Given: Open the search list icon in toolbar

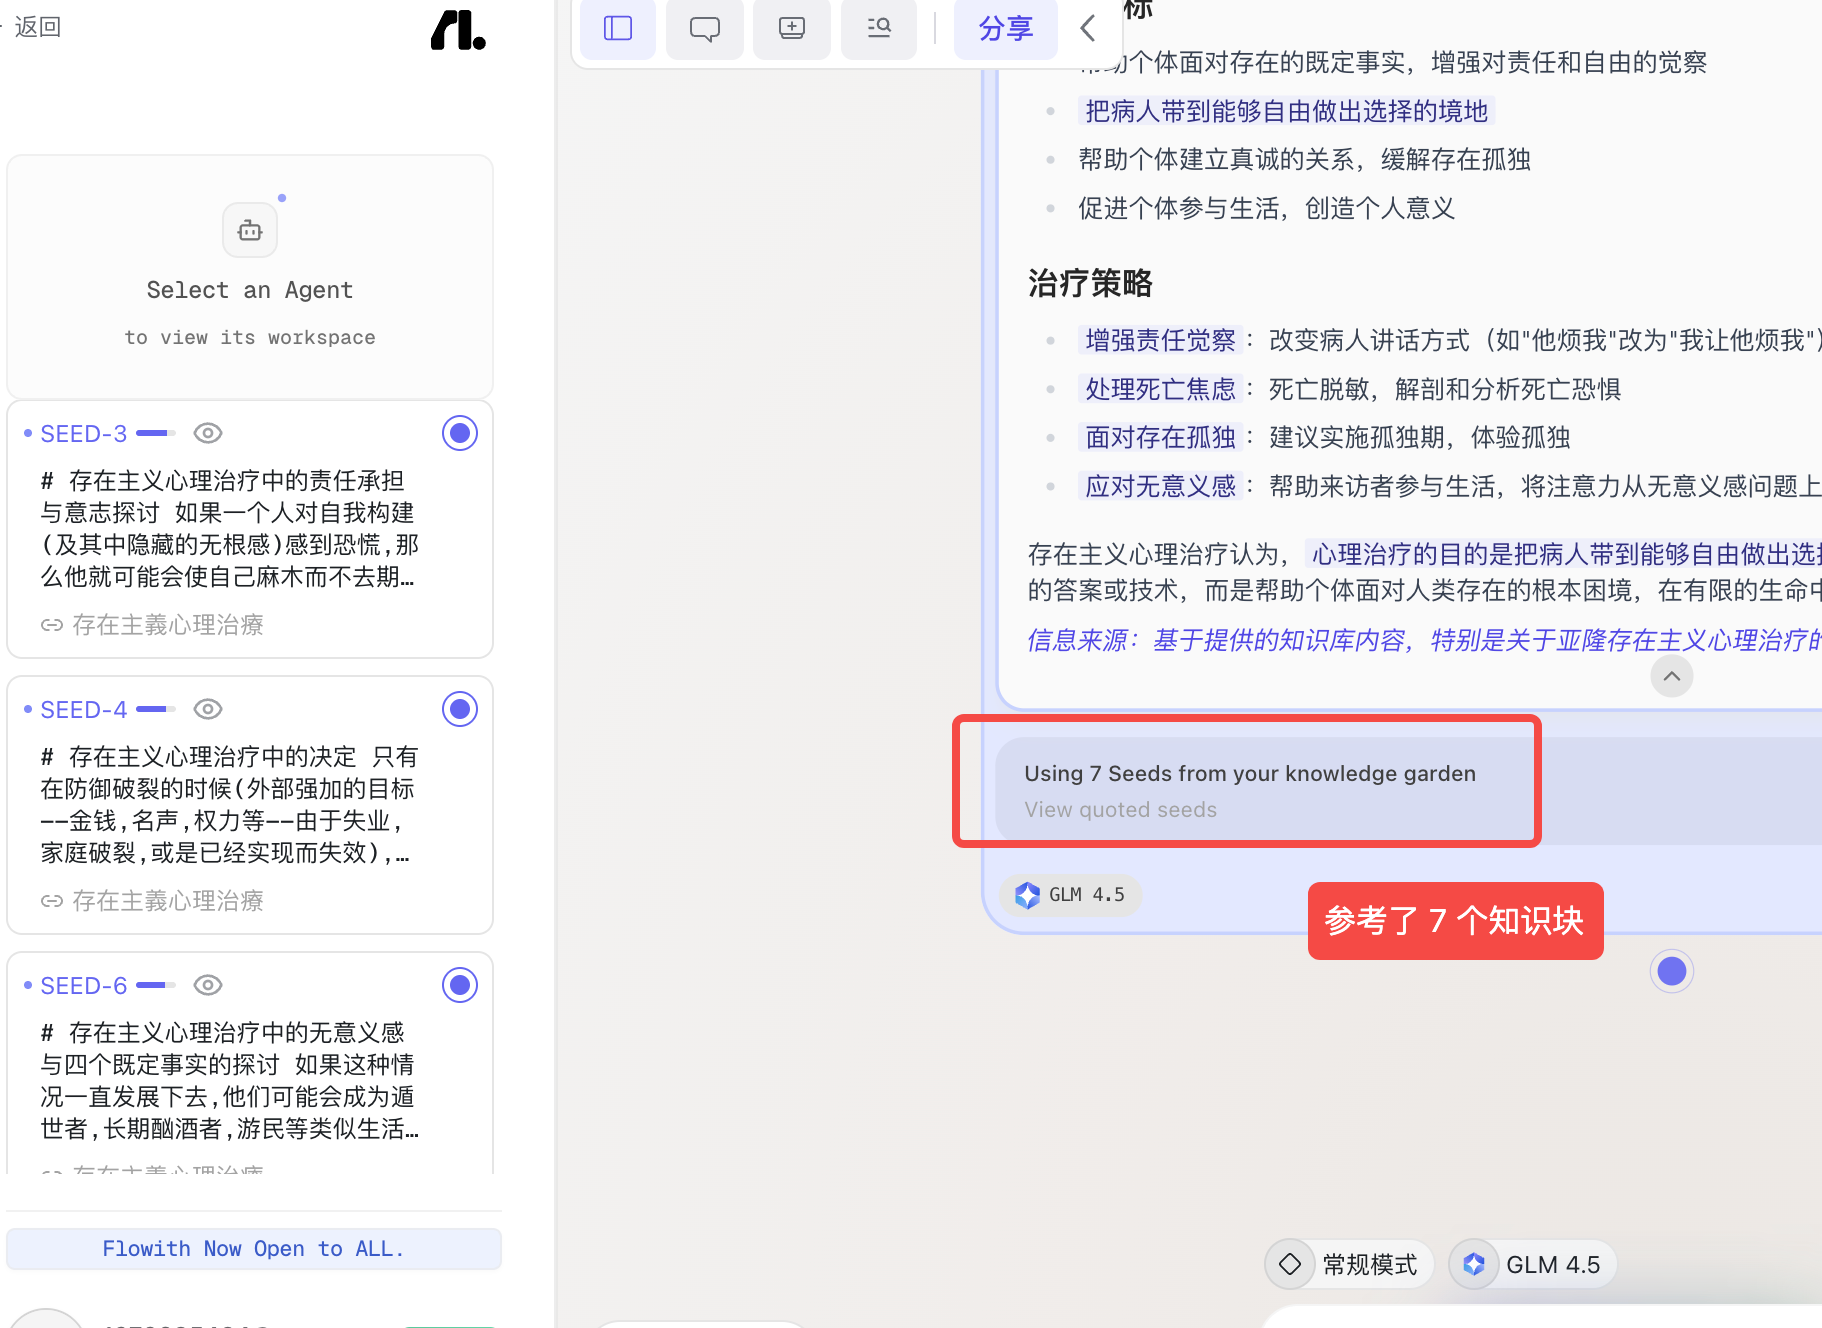Looking at the screenshot, I should [x=879, y=28].
